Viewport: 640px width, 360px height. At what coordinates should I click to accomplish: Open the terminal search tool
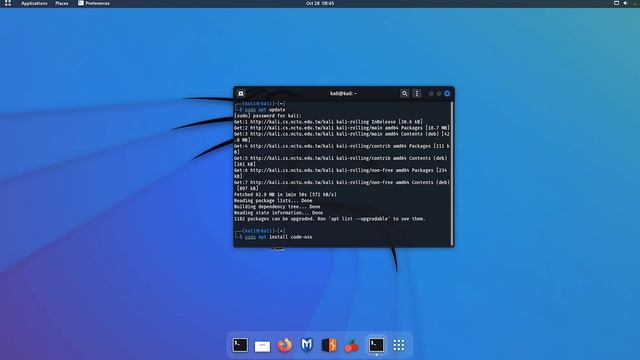[404, 93]
